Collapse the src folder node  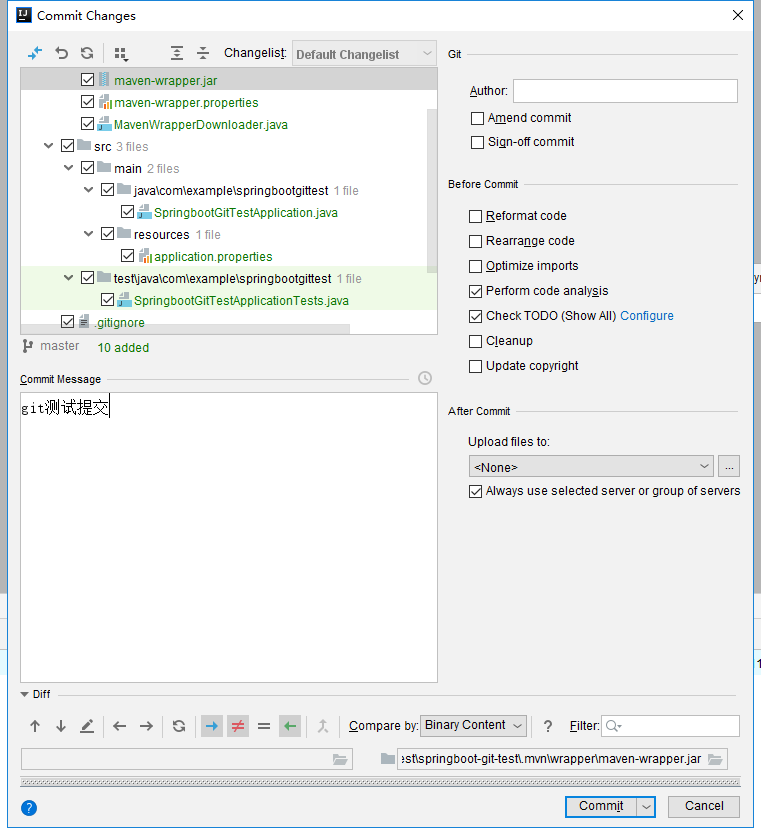pyautogui.click(x=48, y=145)
